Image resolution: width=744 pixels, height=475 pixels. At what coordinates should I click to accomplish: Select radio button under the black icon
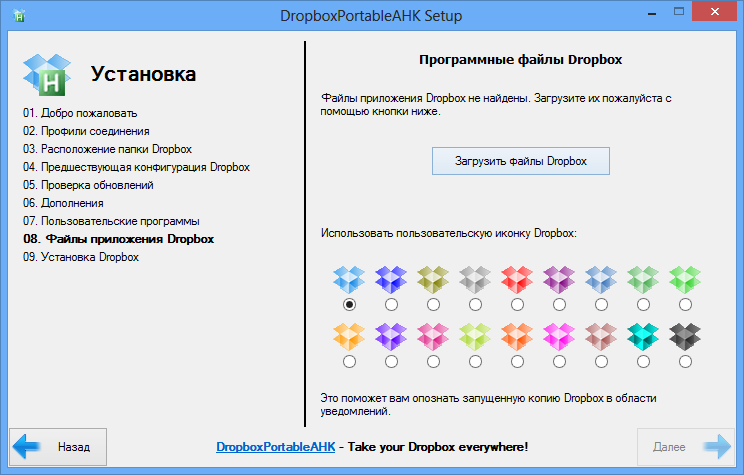coord(685,362)
